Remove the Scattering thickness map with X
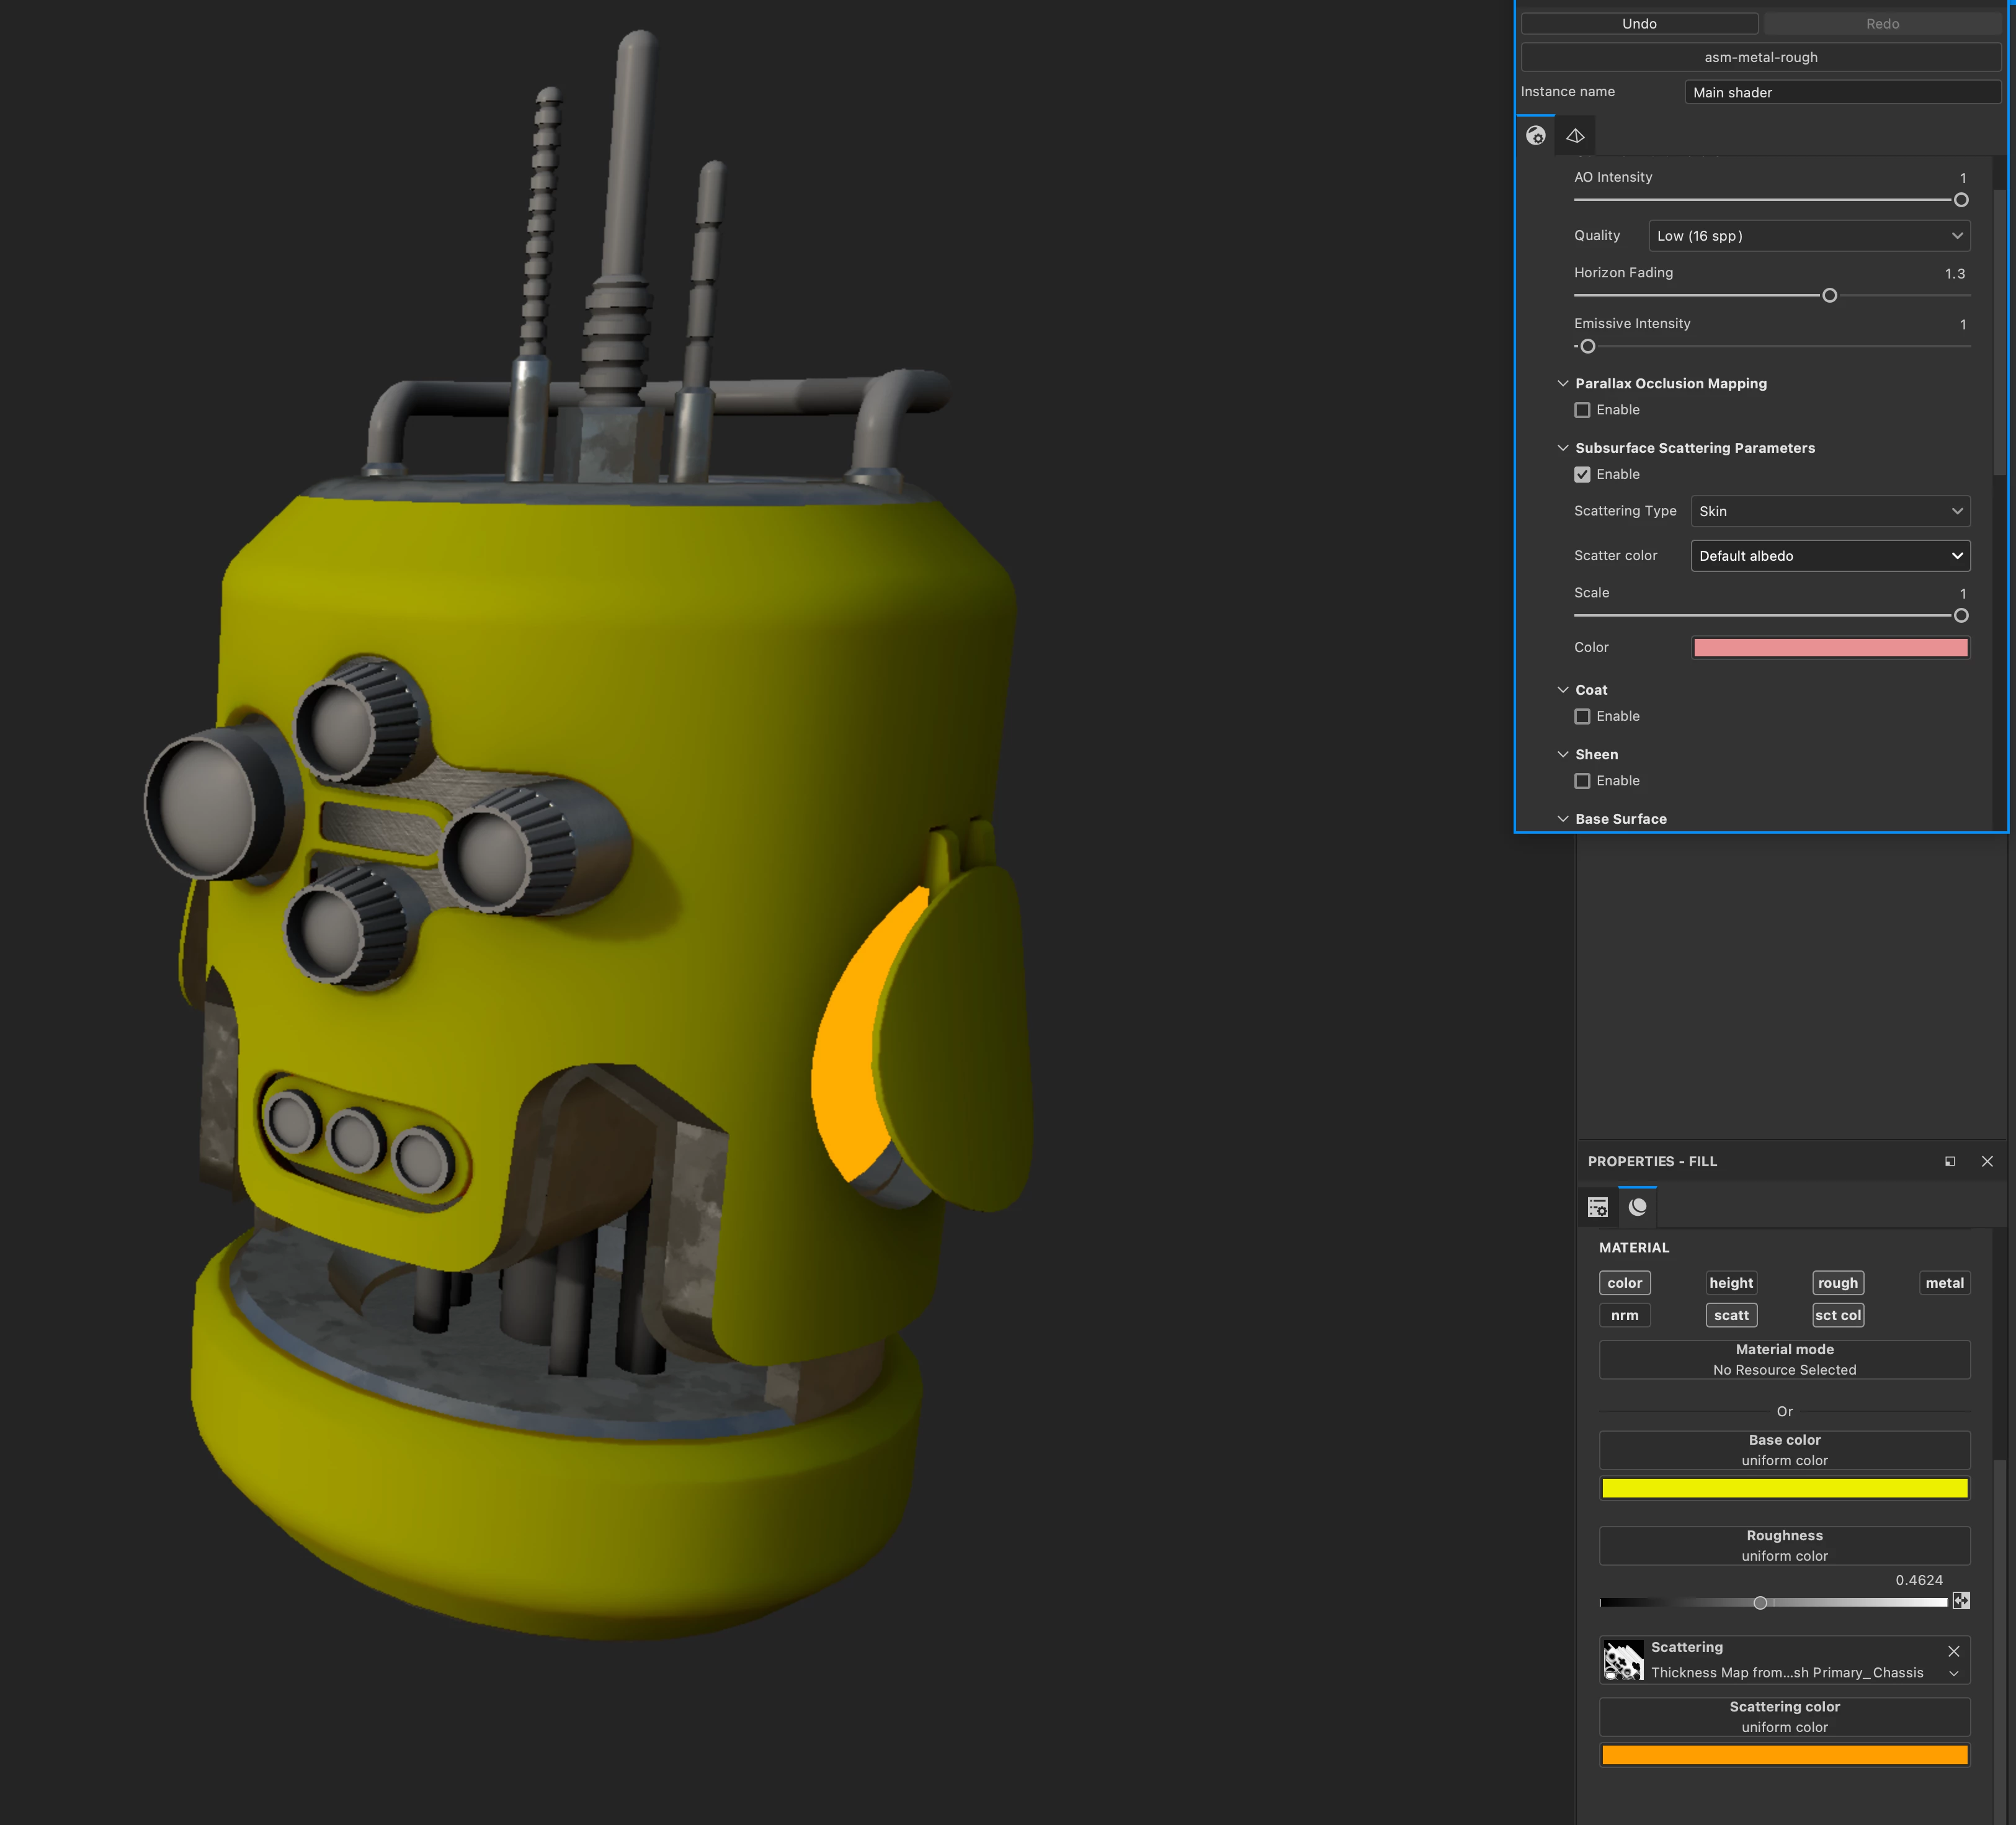This screenshot has width=2016, height=1825. click(x=1953, y=1651)
